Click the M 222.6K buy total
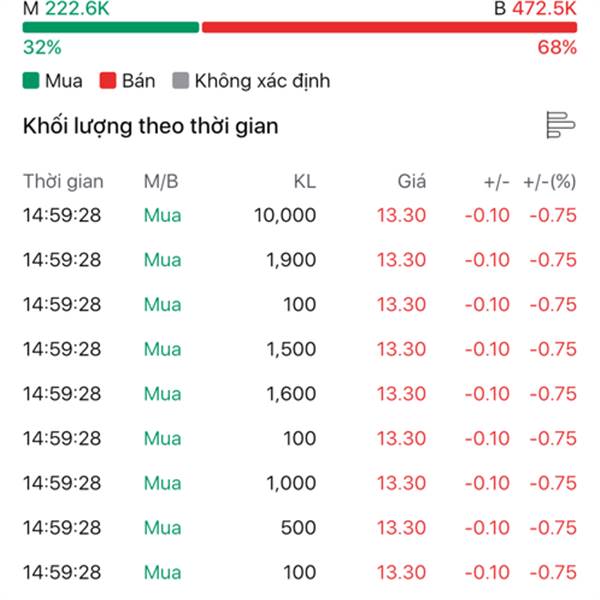This screenshot has height=600, width=600. coord(68,8)
